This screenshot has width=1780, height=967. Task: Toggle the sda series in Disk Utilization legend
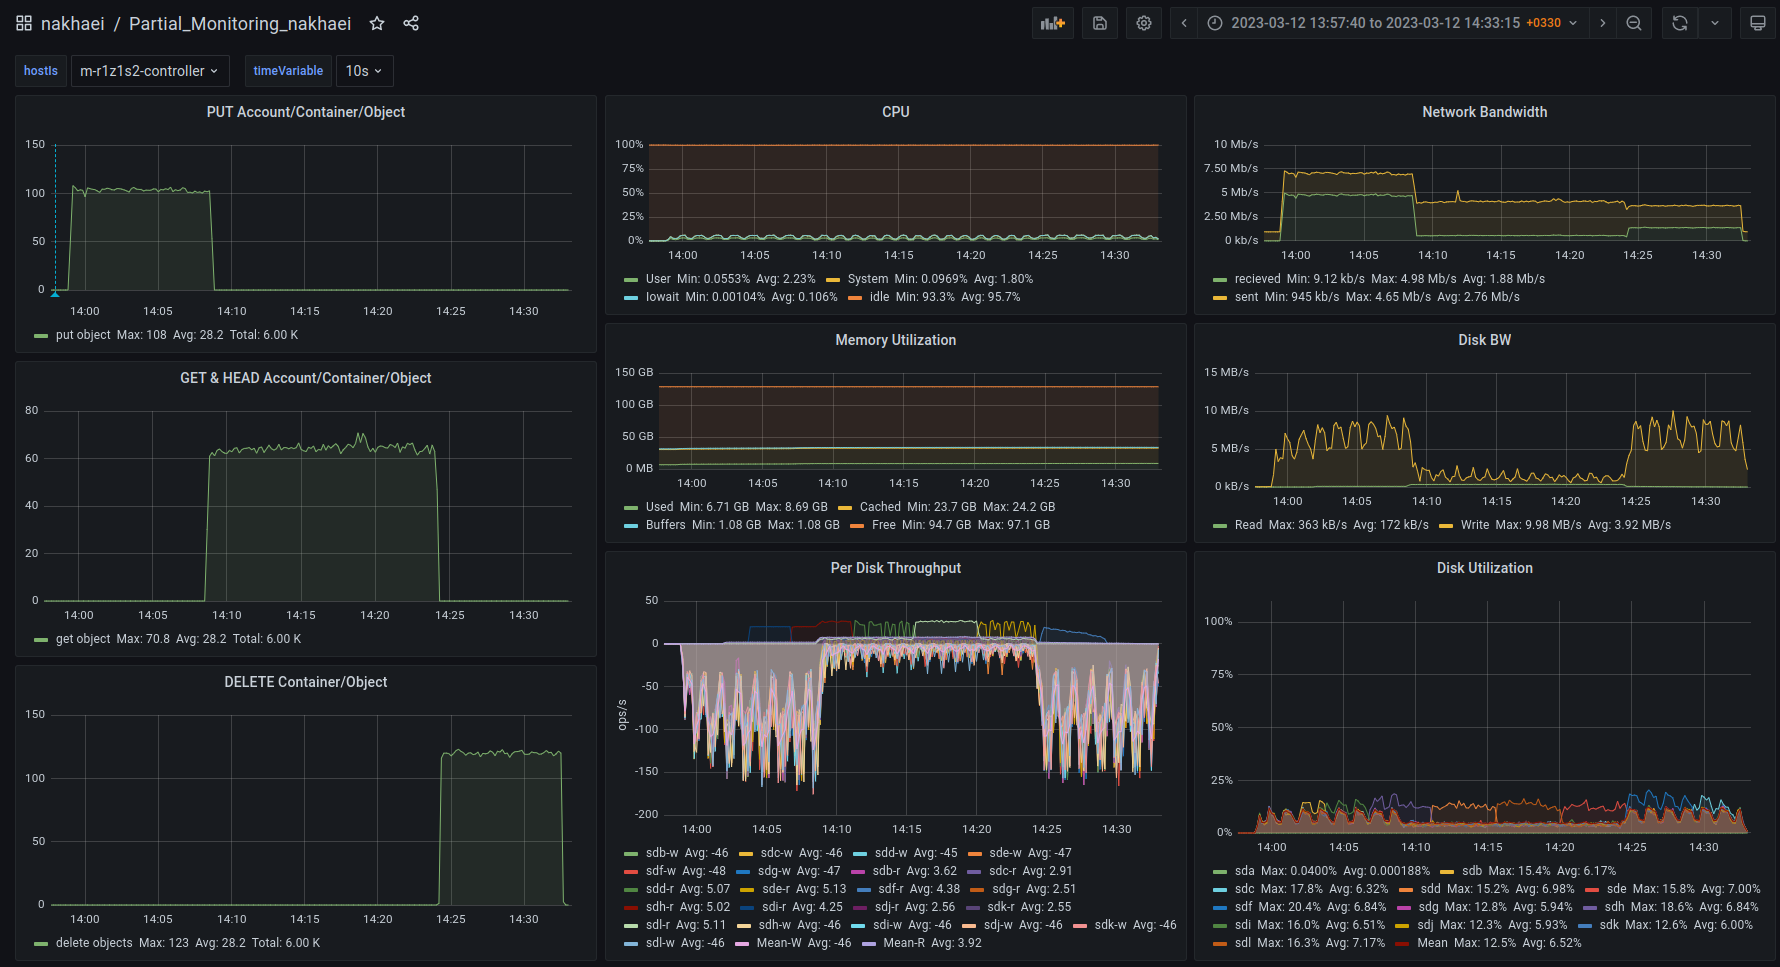[x=1244, y=871]
